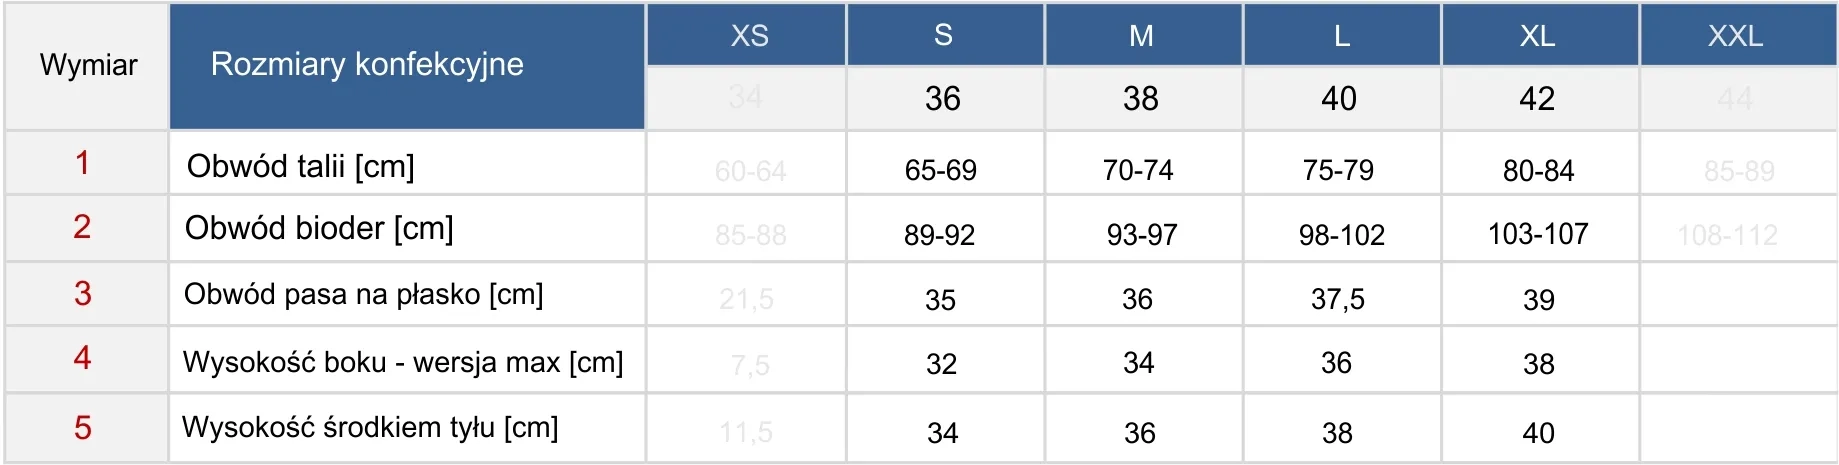Click the XS size column header

coord(749,36)
